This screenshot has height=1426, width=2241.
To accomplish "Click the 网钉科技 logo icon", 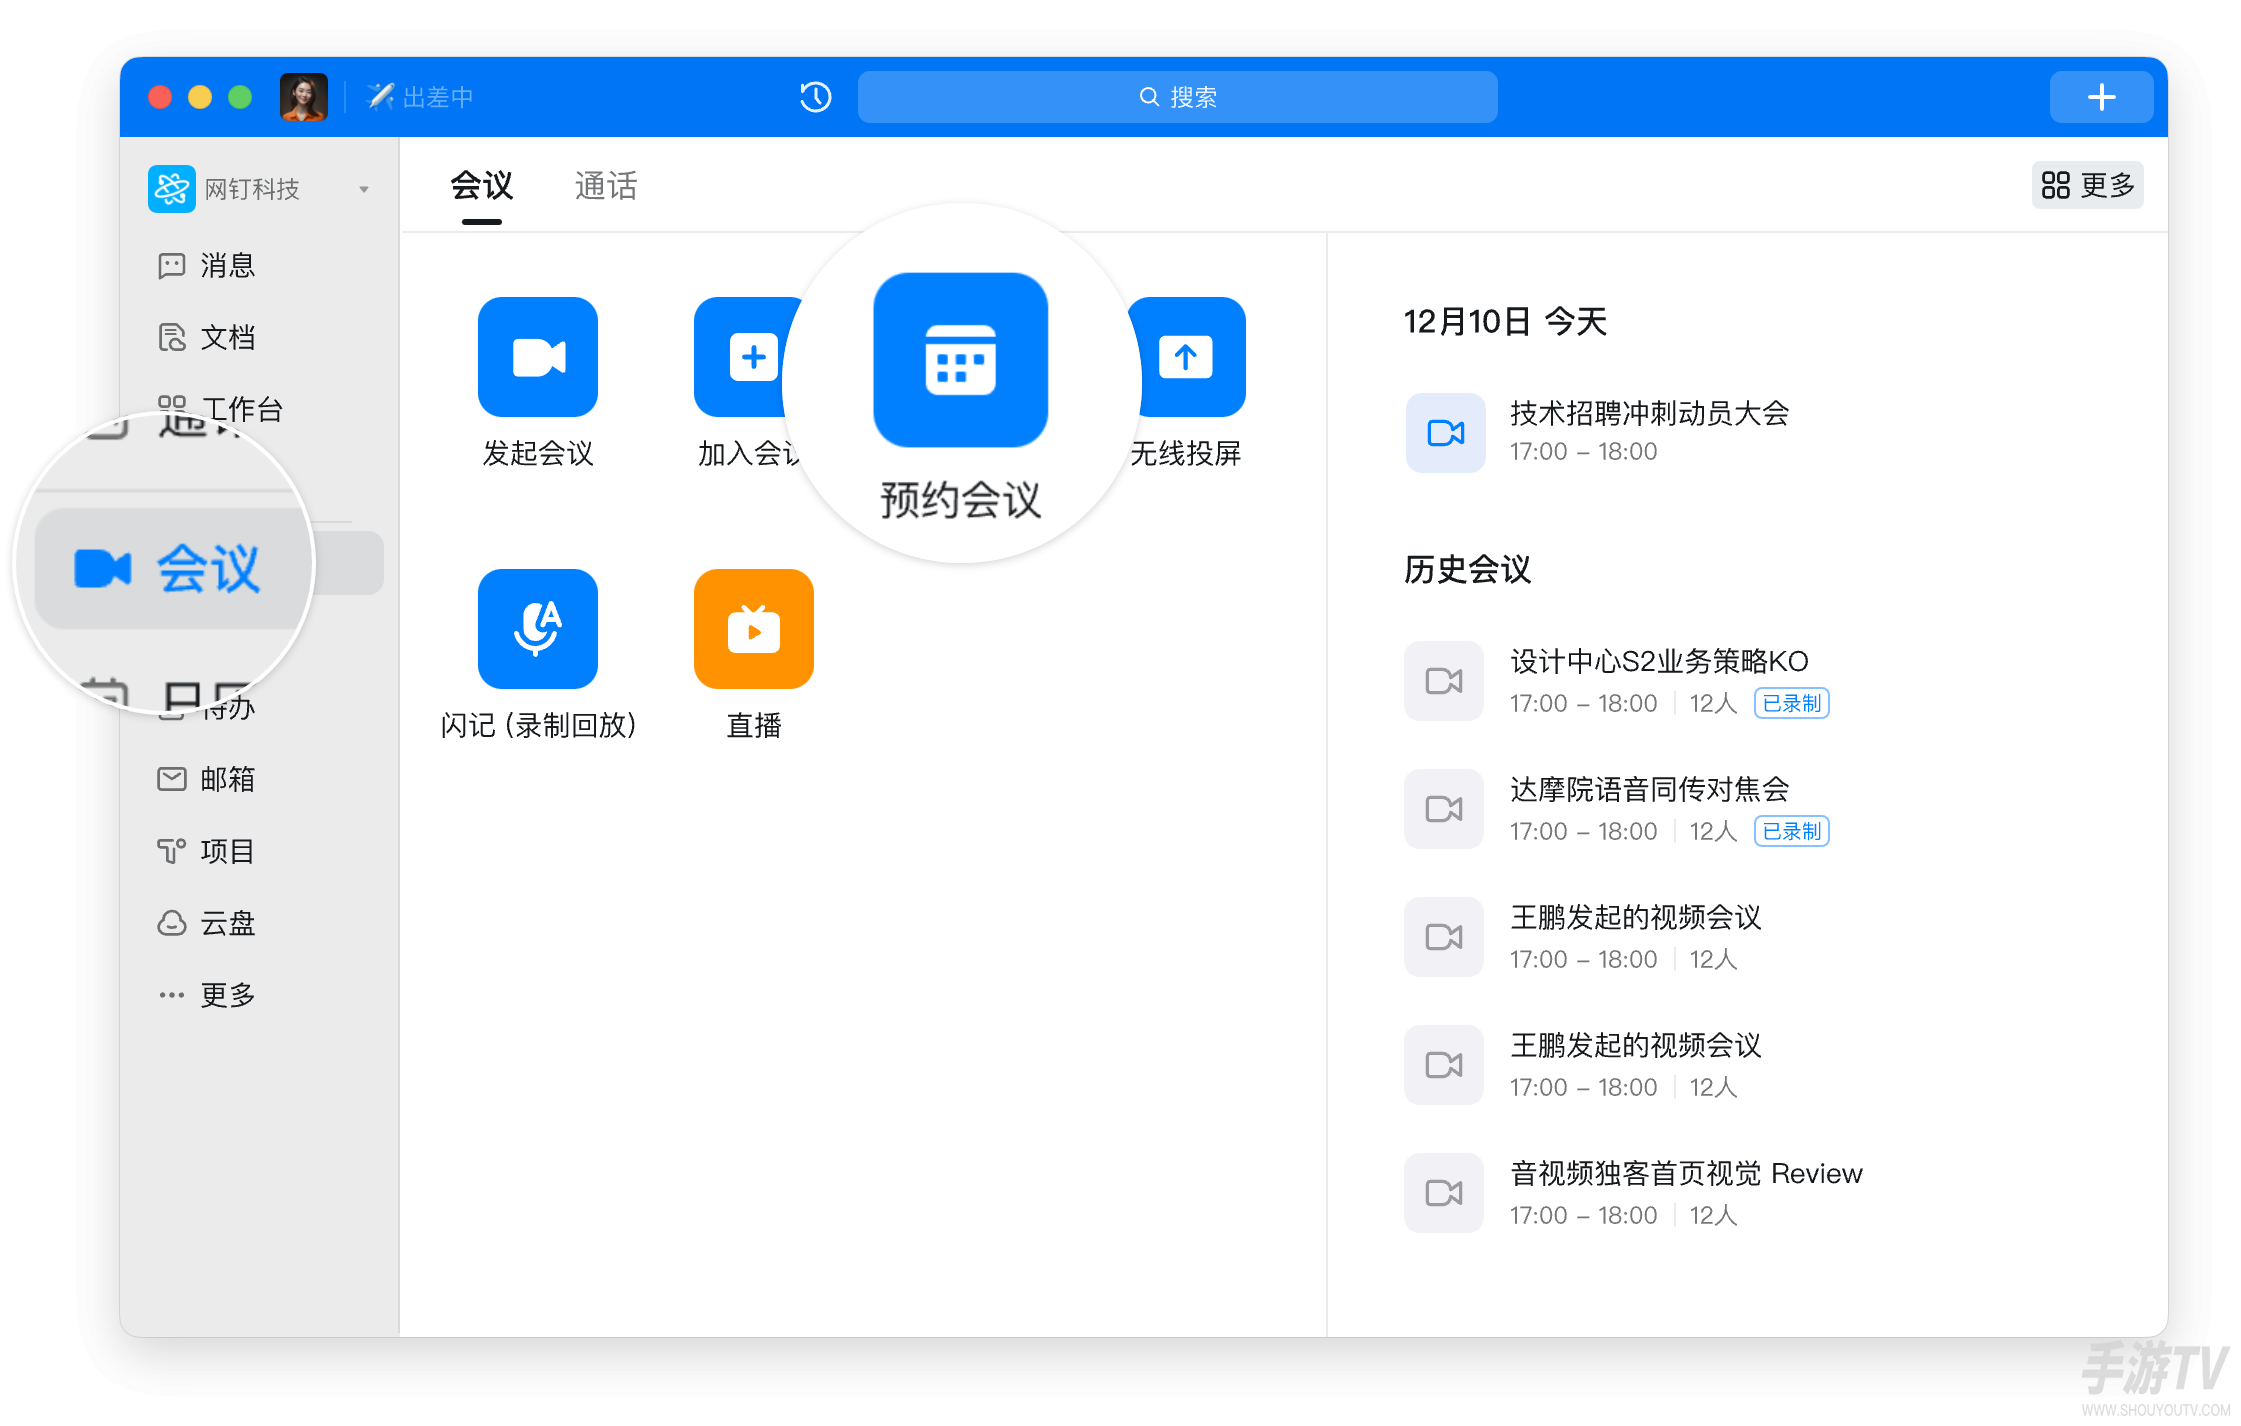I will [171, 189].
